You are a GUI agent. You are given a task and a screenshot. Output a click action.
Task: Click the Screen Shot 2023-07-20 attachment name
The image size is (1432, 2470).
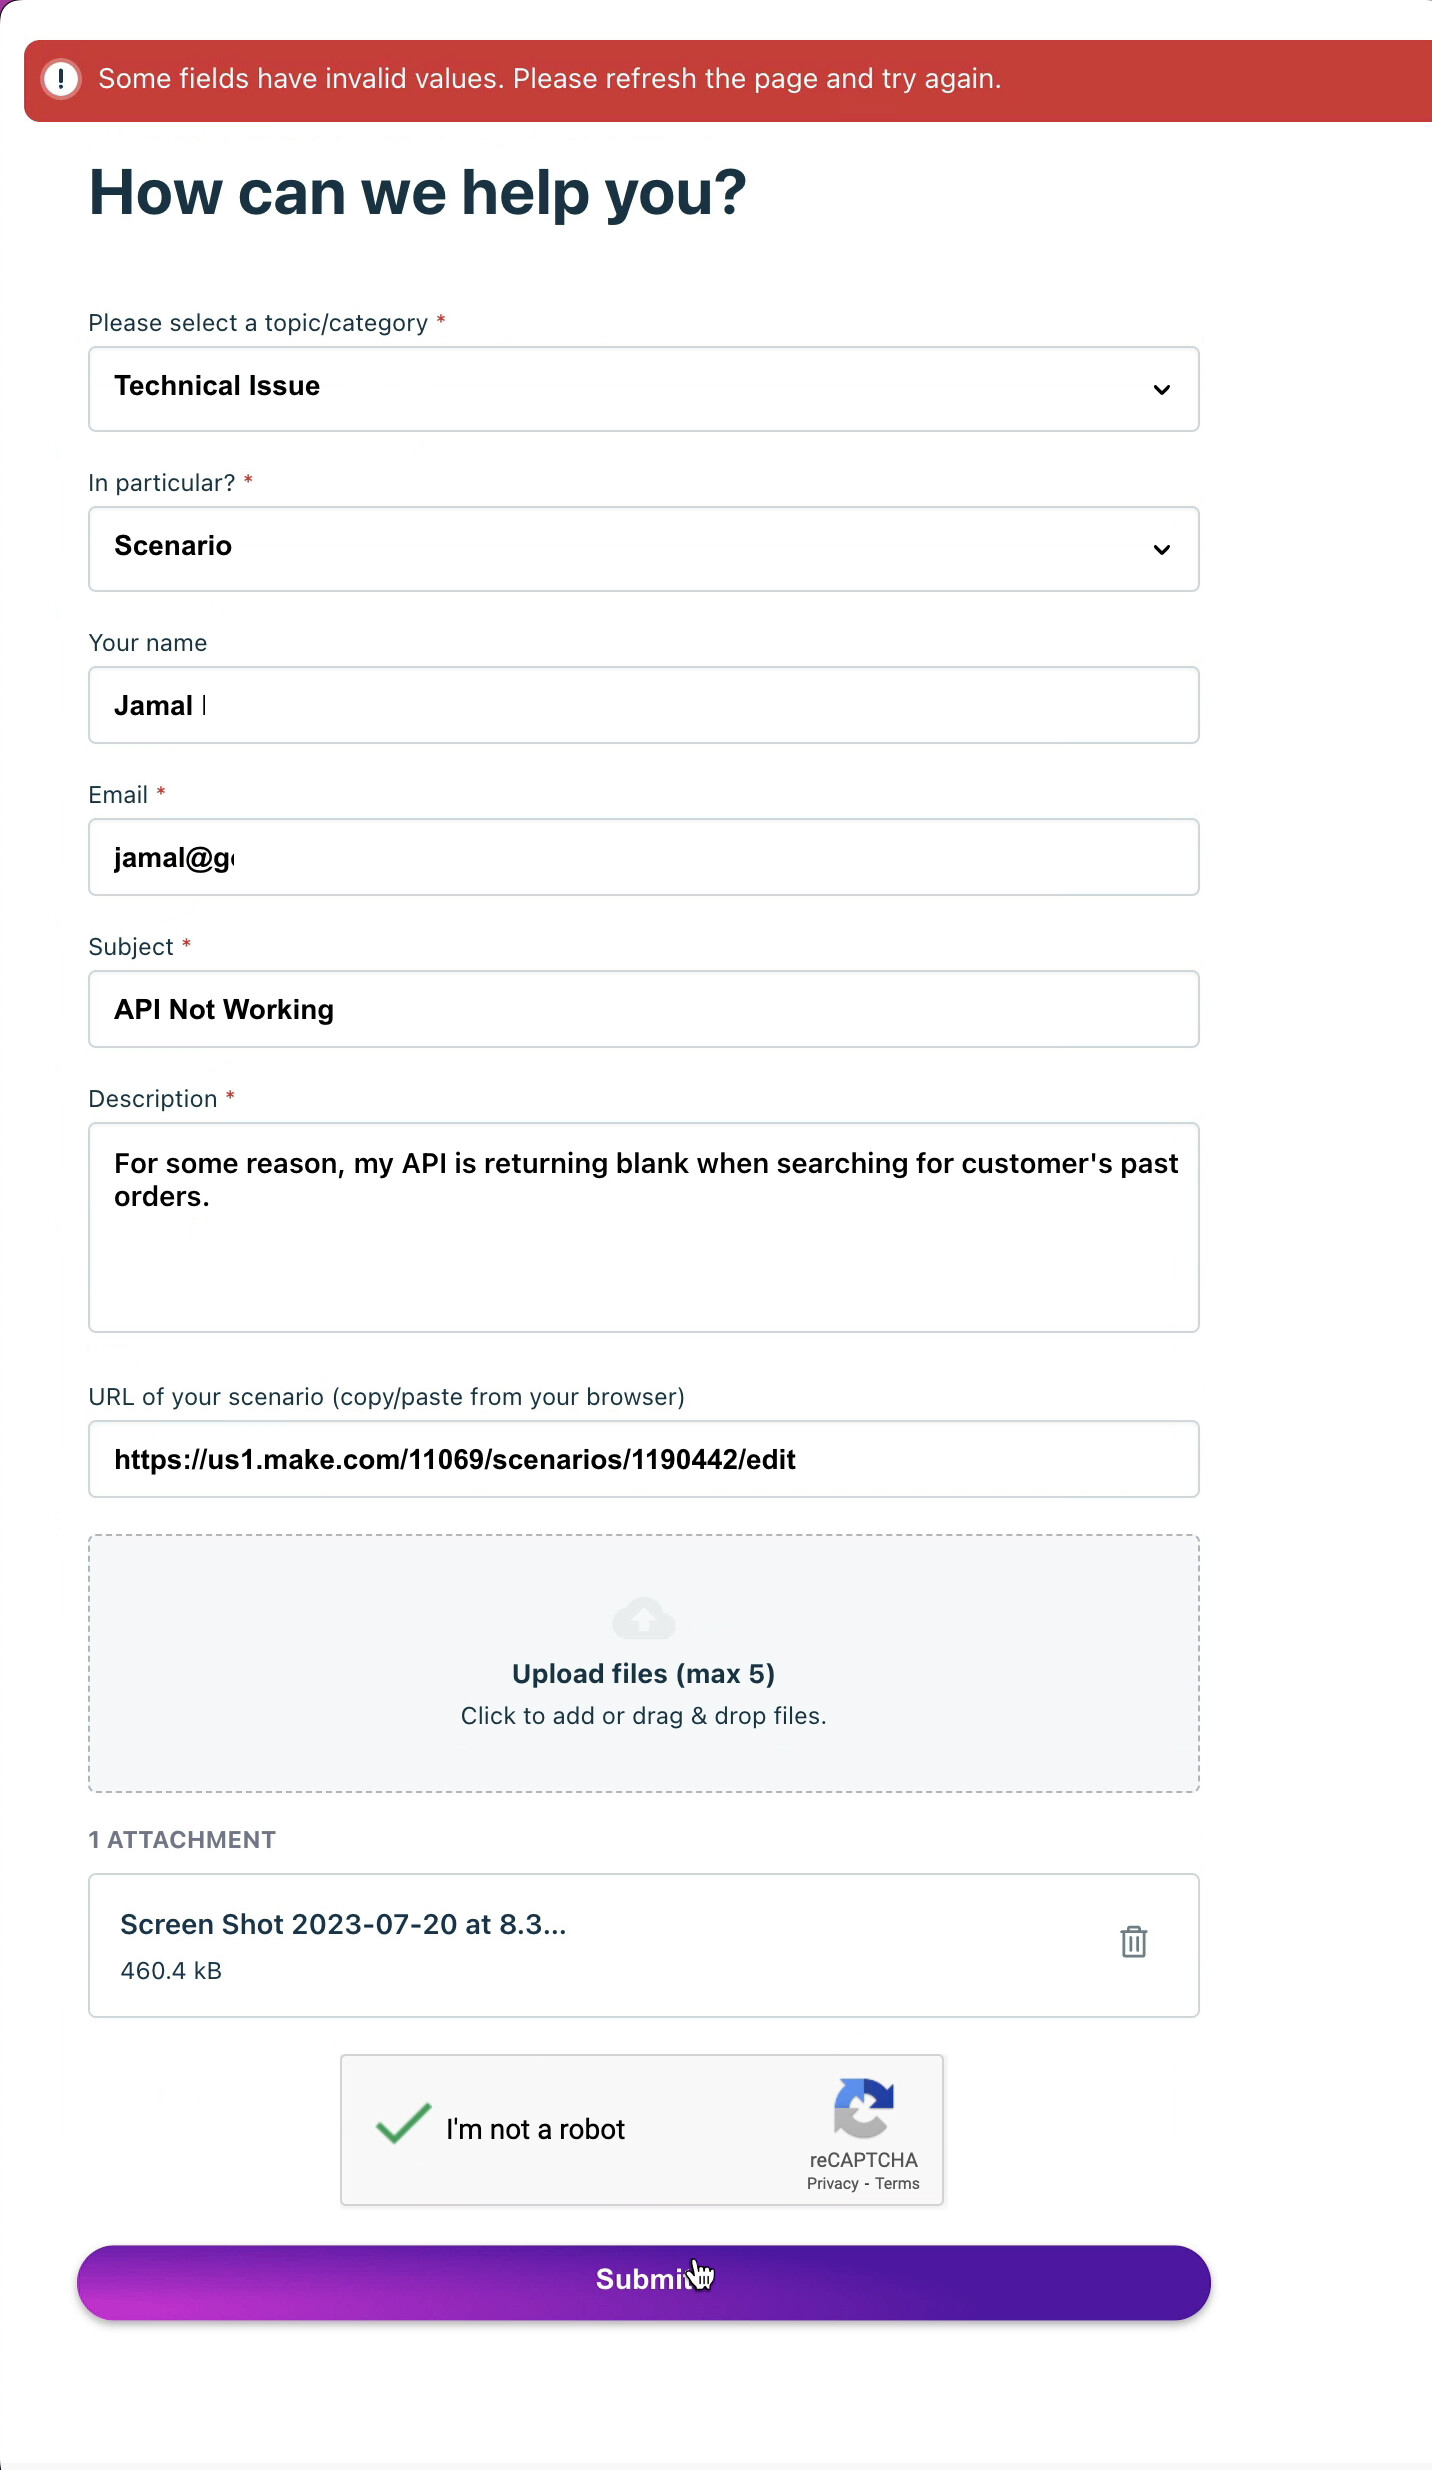[343, 1924]
